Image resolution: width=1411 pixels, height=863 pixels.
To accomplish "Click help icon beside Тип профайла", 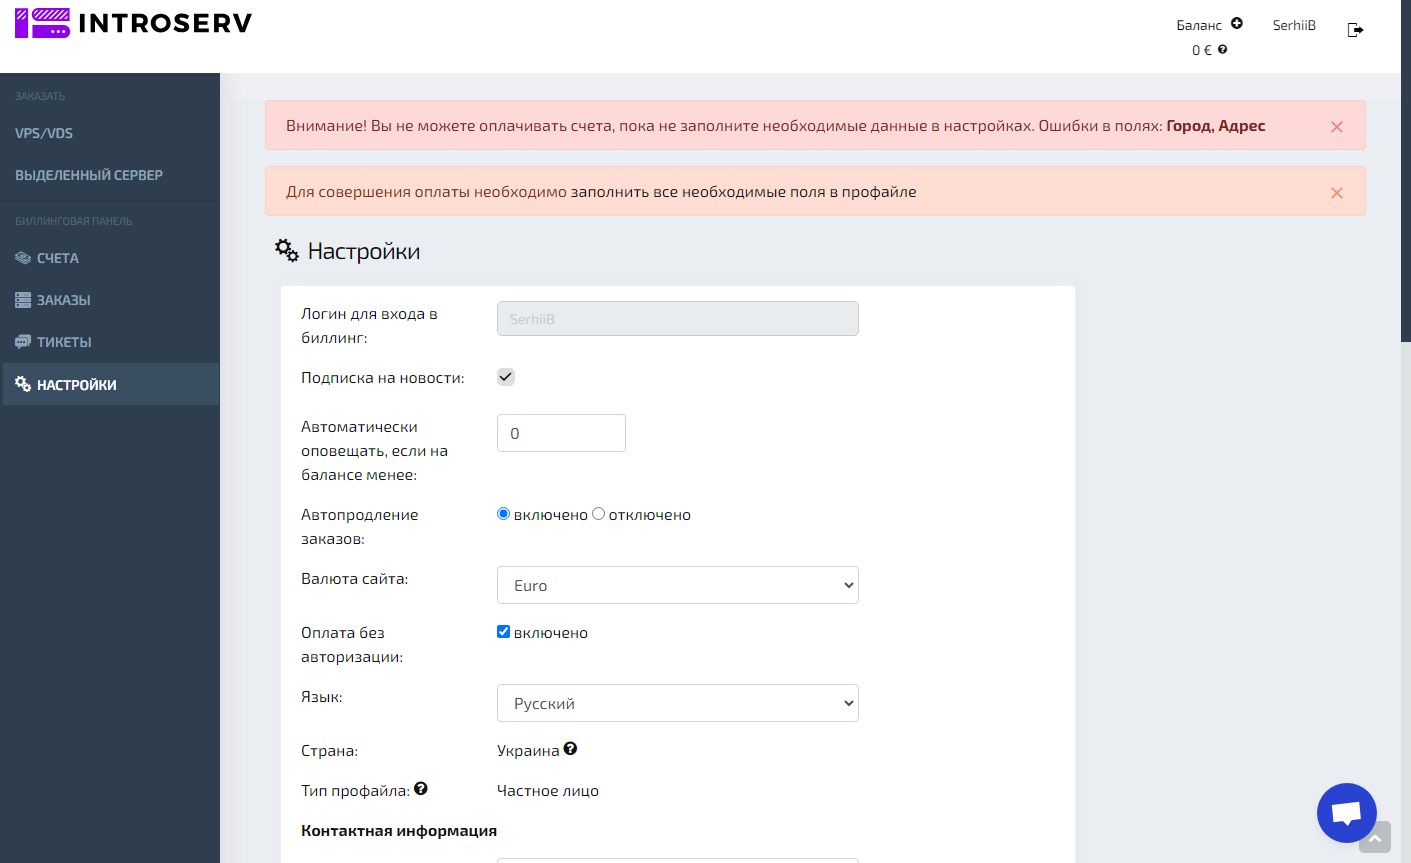I will [x=421, y=789].
